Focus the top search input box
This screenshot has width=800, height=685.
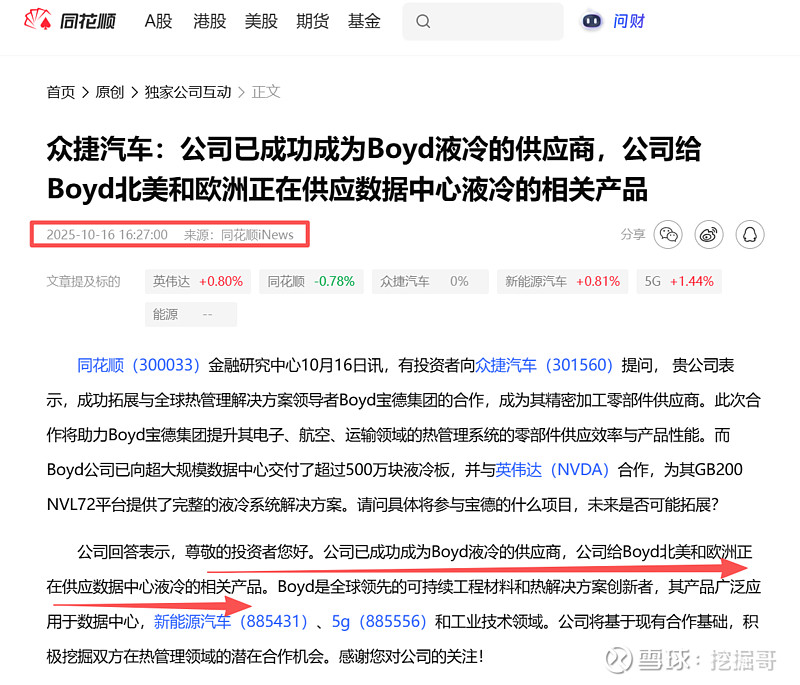[x=483, y=21]
